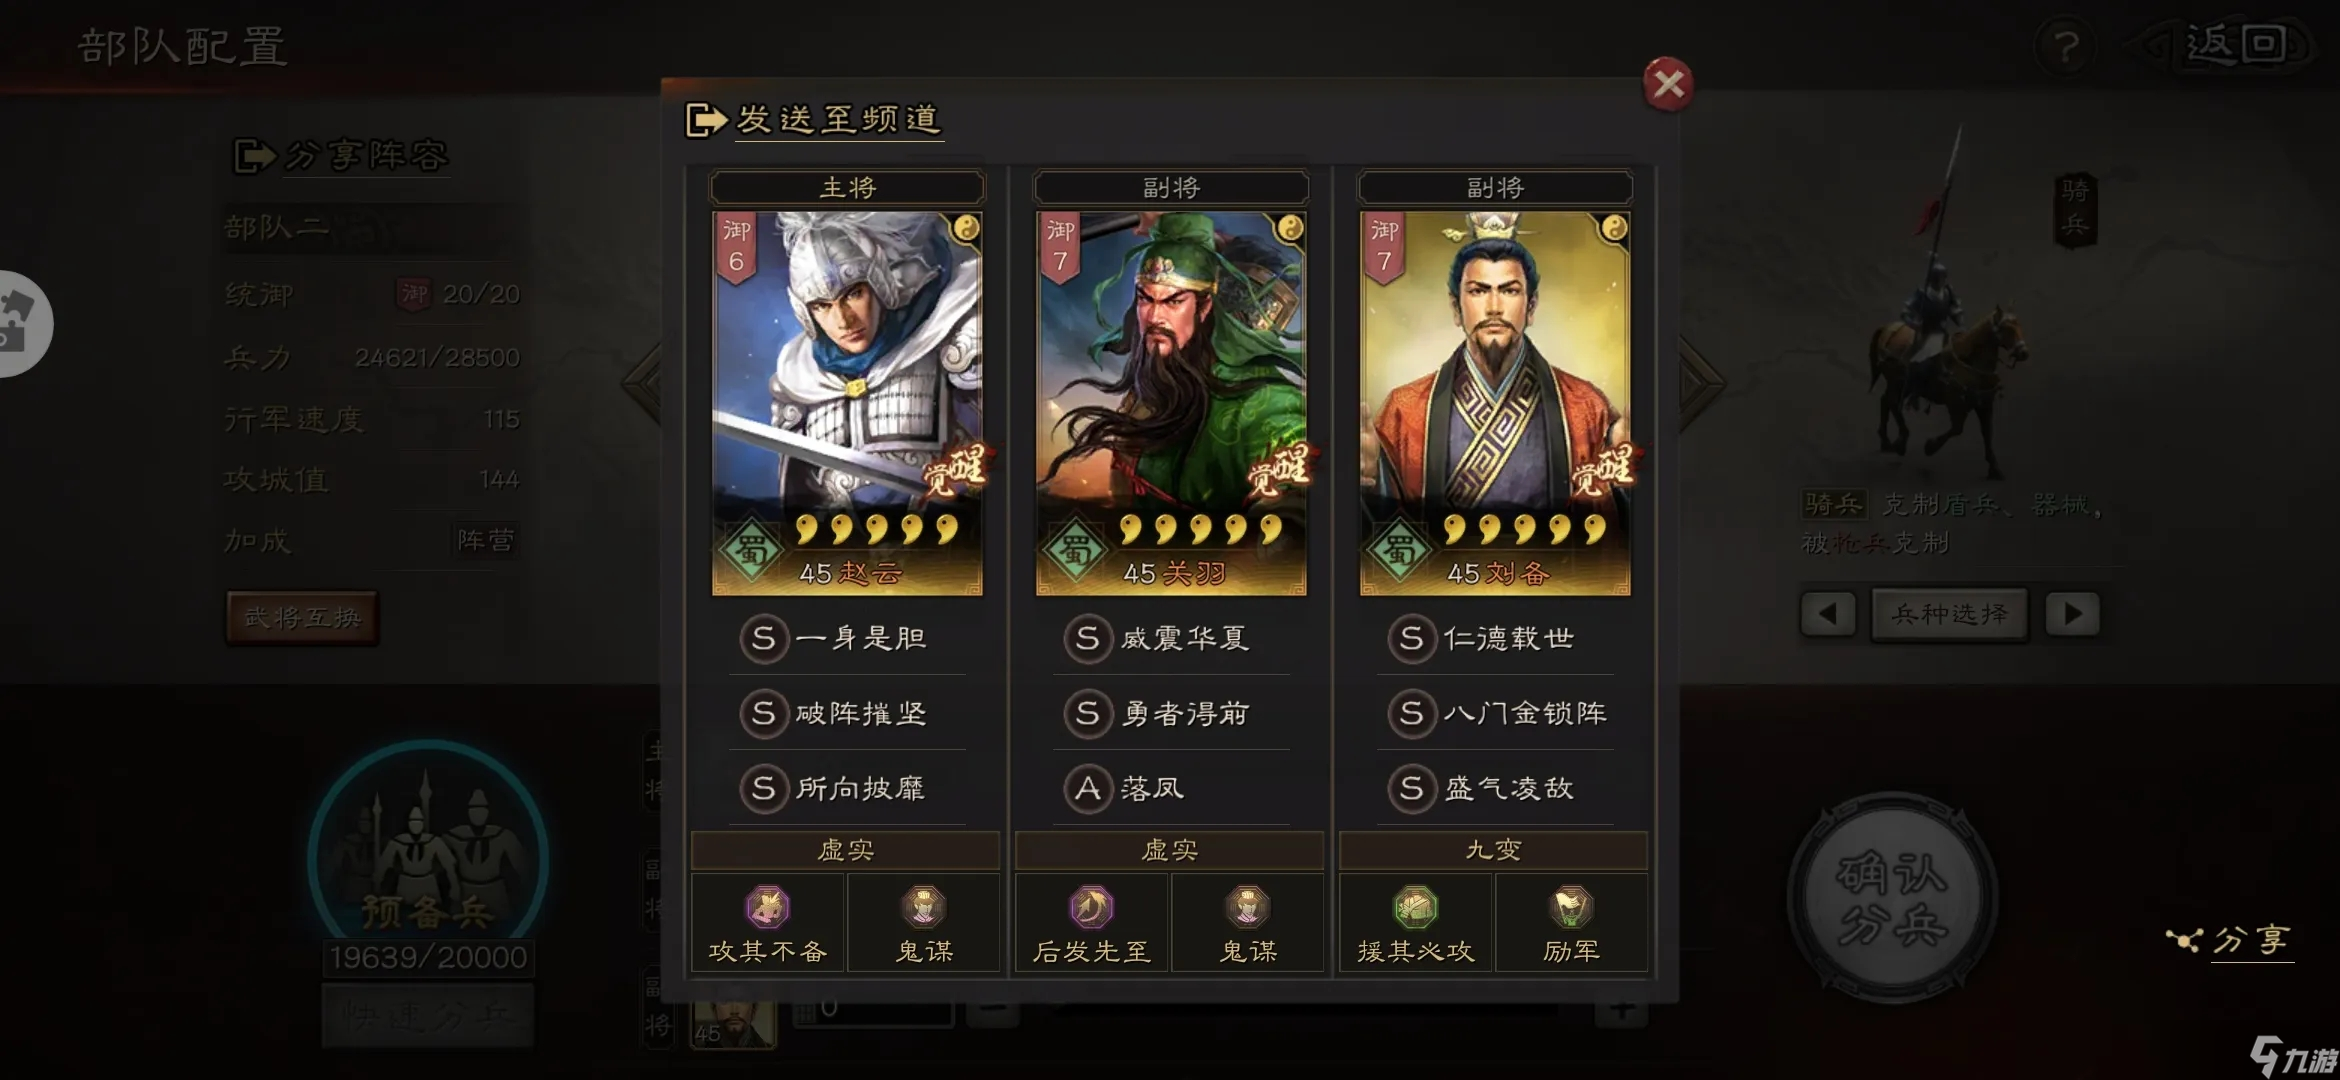
Task: Select 援其必攻 tactic icon under 刘备
Action: click(1415, 908)
